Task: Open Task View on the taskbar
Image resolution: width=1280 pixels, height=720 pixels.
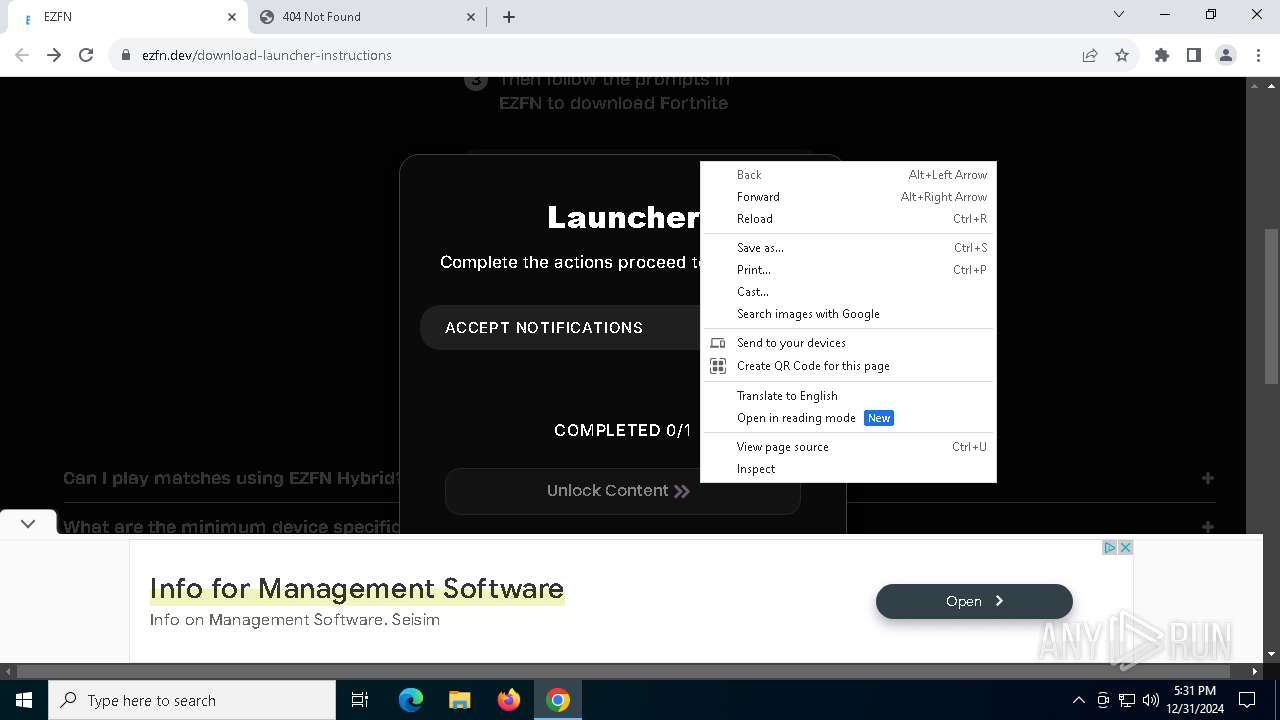Action: (x=360, y=700)
